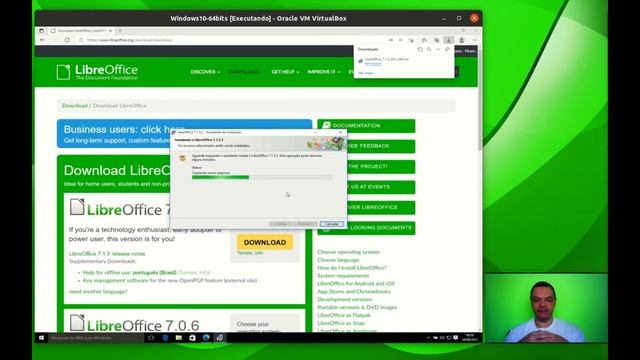This screenshot has height=360, width=640.
Task: Click Torrent, Info link under DOWNLOAD button
Action: tap(250, 253)
